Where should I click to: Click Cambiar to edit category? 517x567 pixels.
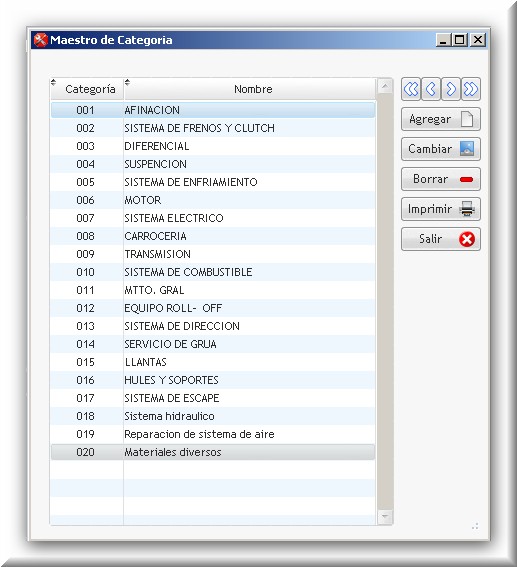coord(441,149)
